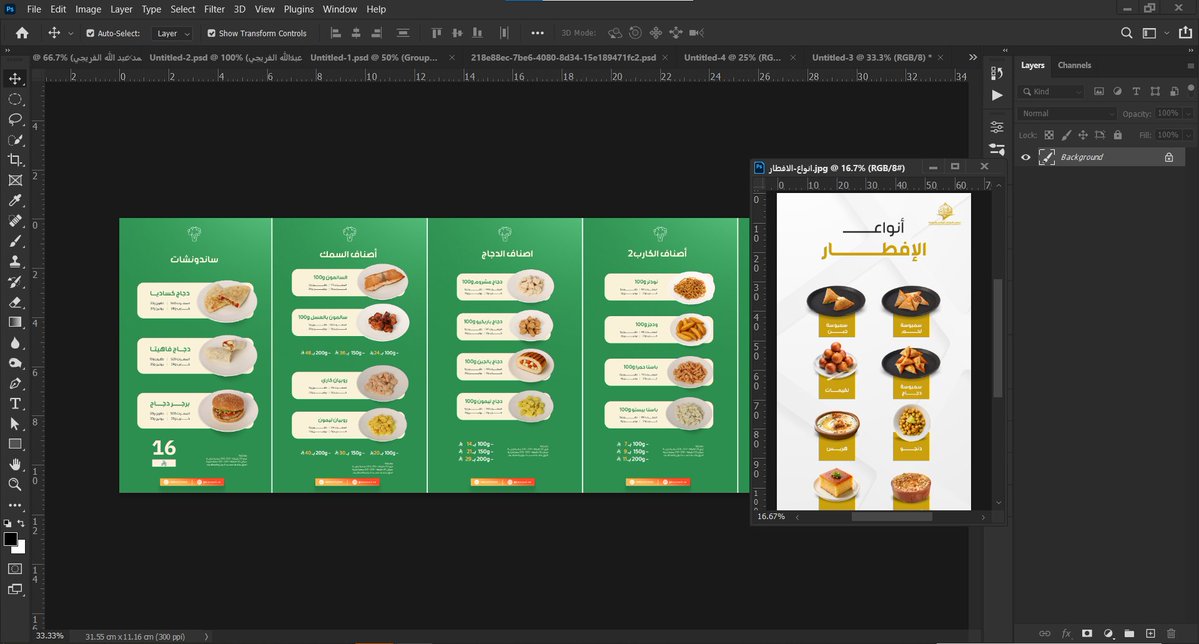
Task: Open the Actions panel play icon
Action: 996,96
